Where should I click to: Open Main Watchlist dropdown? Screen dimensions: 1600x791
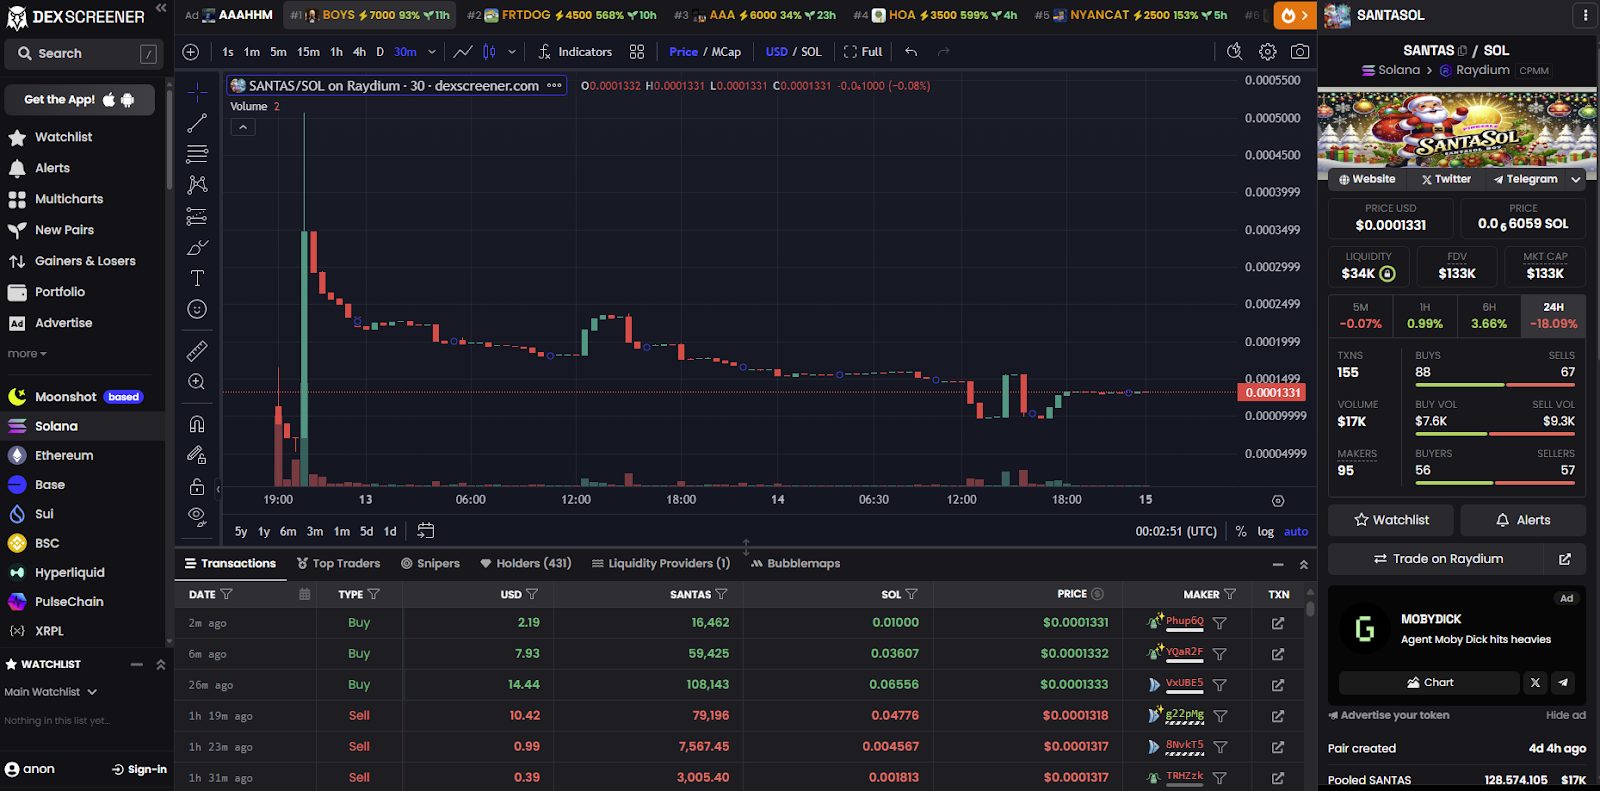click(x=51, y=692)
